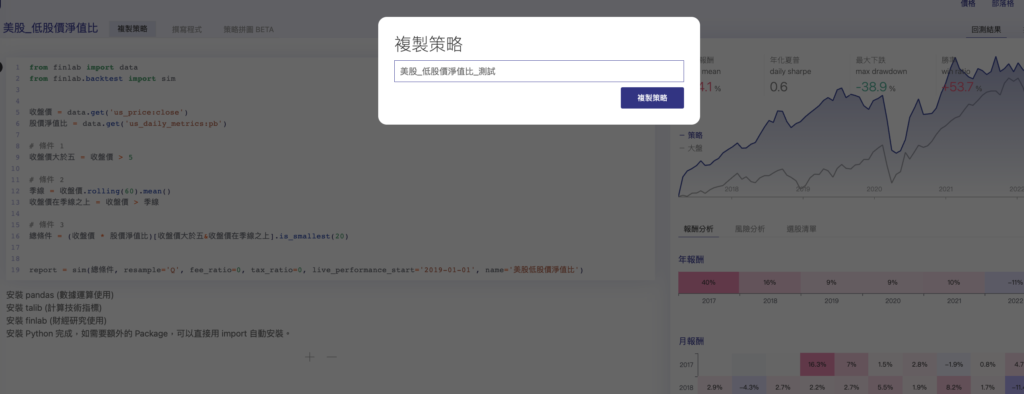Select the 複製策略 tab beside the strategy title
The height and width of the screenshot is (394, 1024).
coord(133,29)
